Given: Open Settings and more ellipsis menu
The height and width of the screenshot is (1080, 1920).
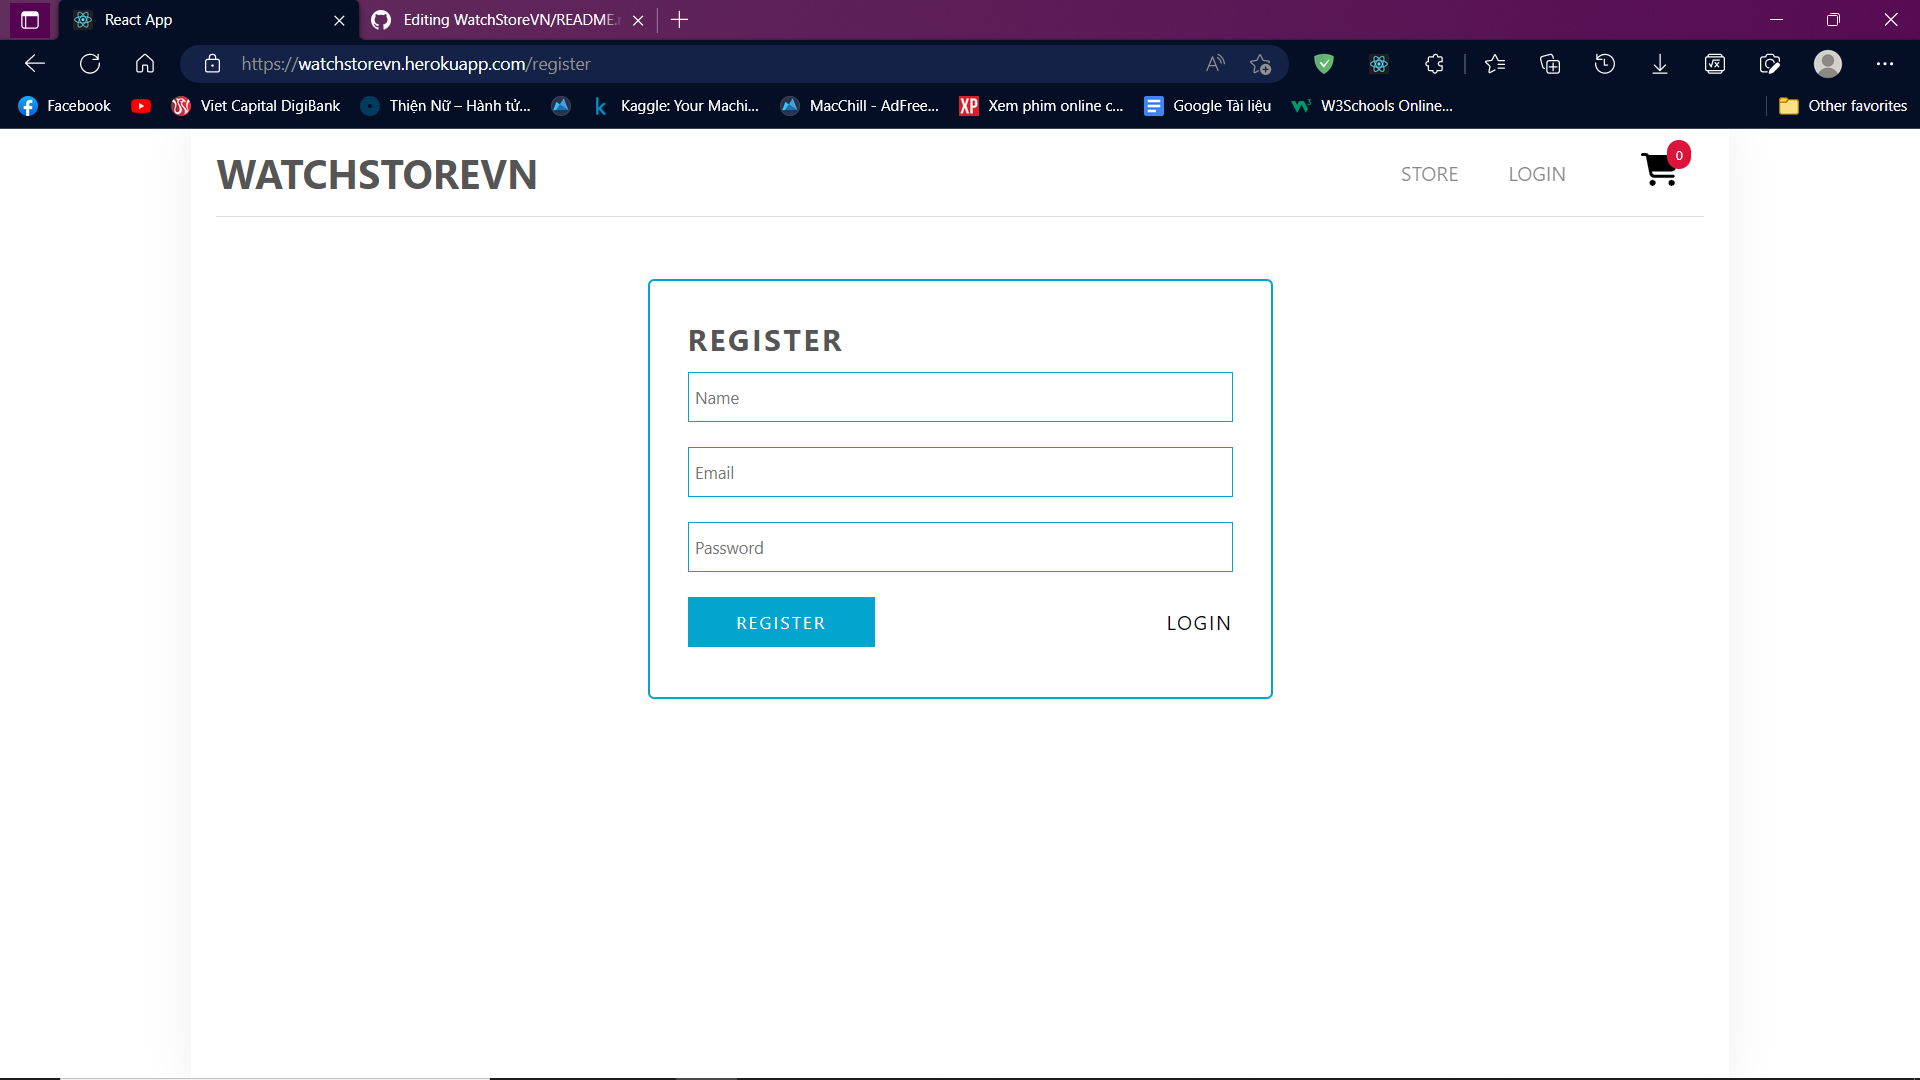Looking at the screenshot, I should [x=1885, y=64].
